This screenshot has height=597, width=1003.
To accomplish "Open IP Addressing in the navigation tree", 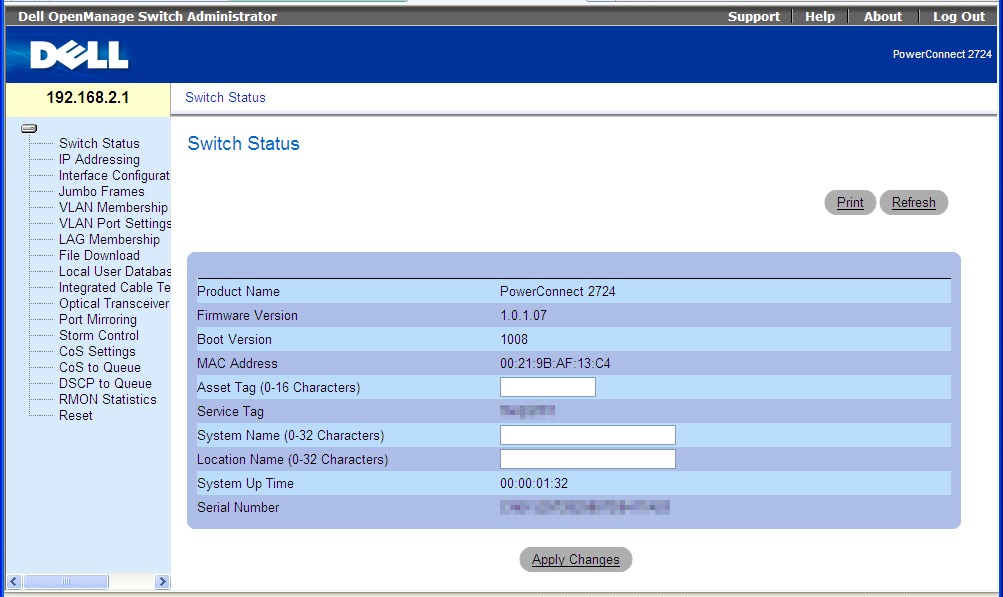I will coord(99,159).
